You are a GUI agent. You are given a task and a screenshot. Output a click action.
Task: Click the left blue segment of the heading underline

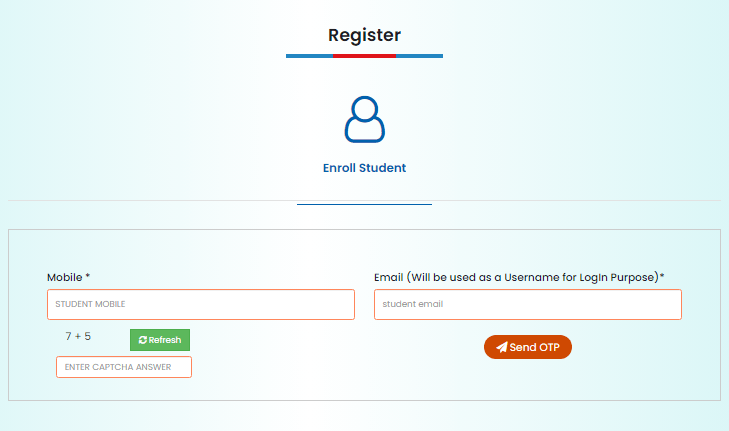[309, 56]
